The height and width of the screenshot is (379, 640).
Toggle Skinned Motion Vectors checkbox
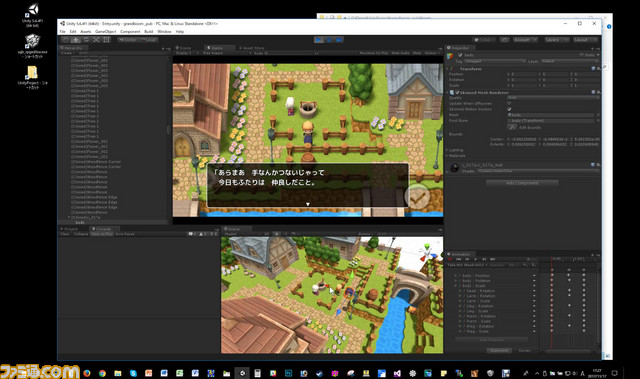[509, 109]
